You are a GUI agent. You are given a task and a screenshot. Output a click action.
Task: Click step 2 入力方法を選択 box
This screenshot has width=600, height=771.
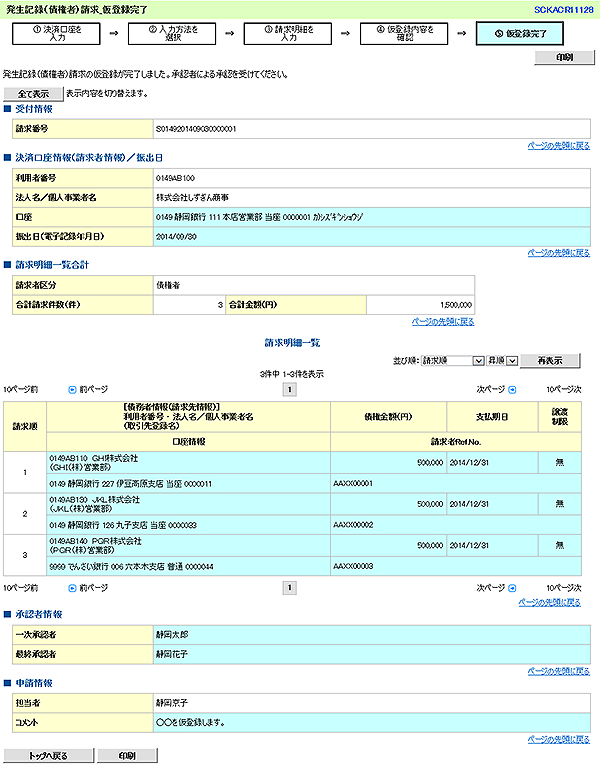172,33
